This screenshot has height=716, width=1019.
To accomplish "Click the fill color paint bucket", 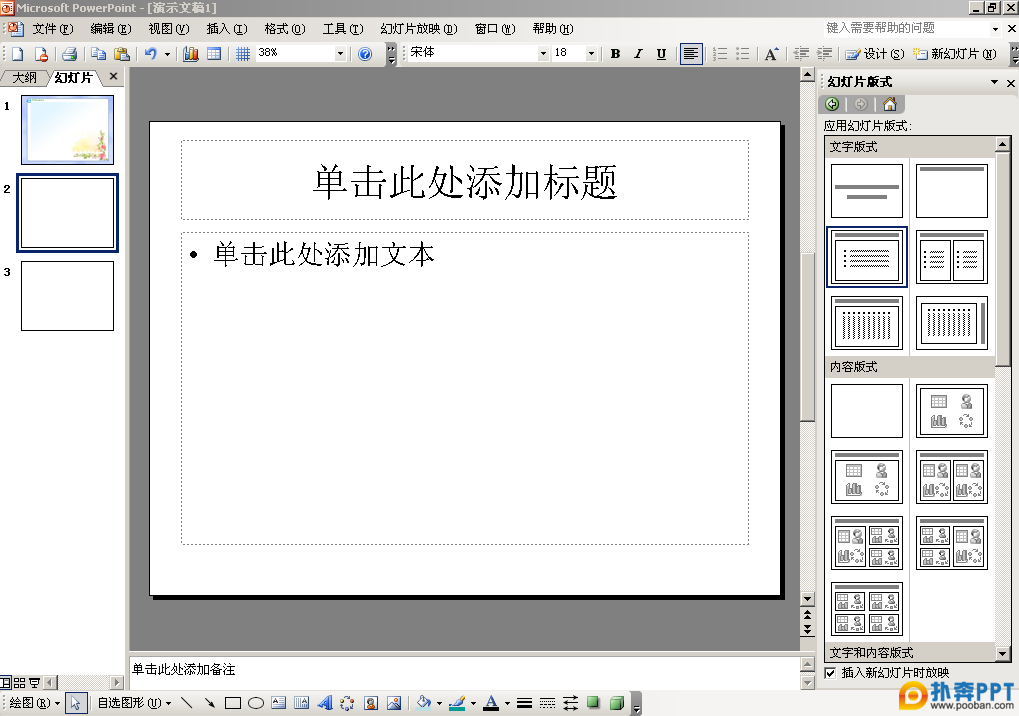I will tap(424, 702).
